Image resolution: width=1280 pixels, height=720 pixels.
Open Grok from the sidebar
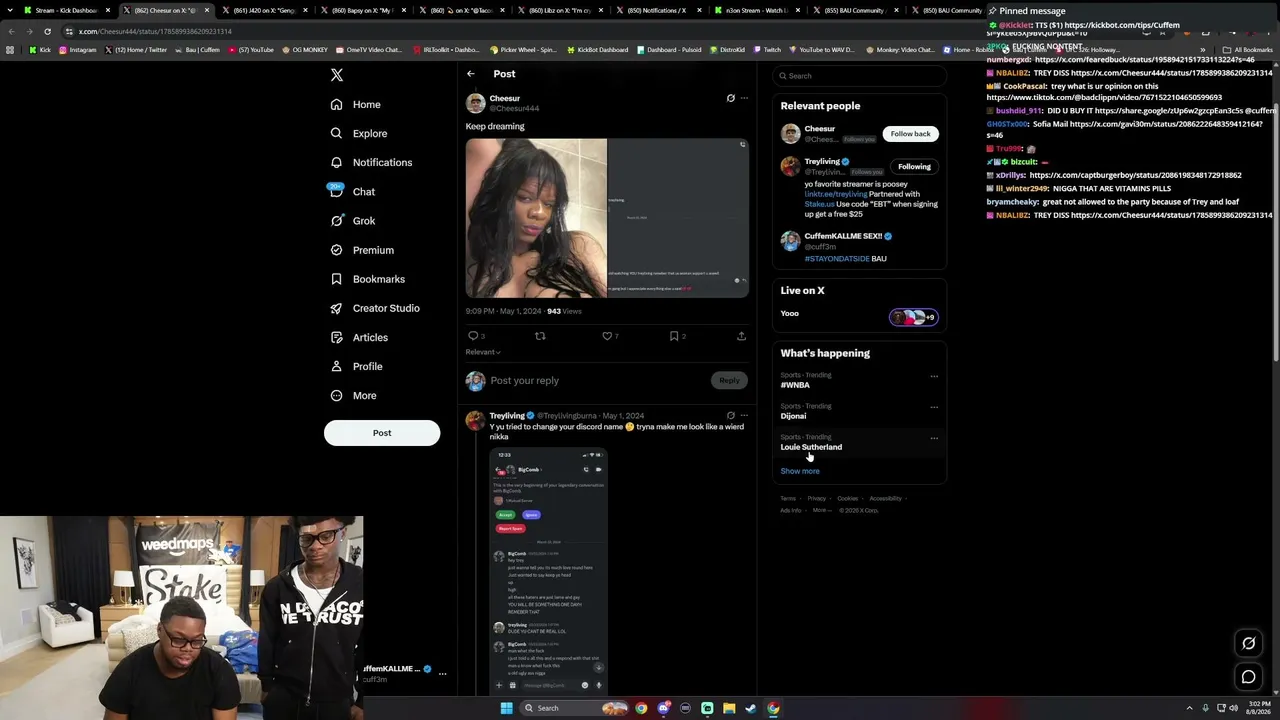[x=352, y=221]
